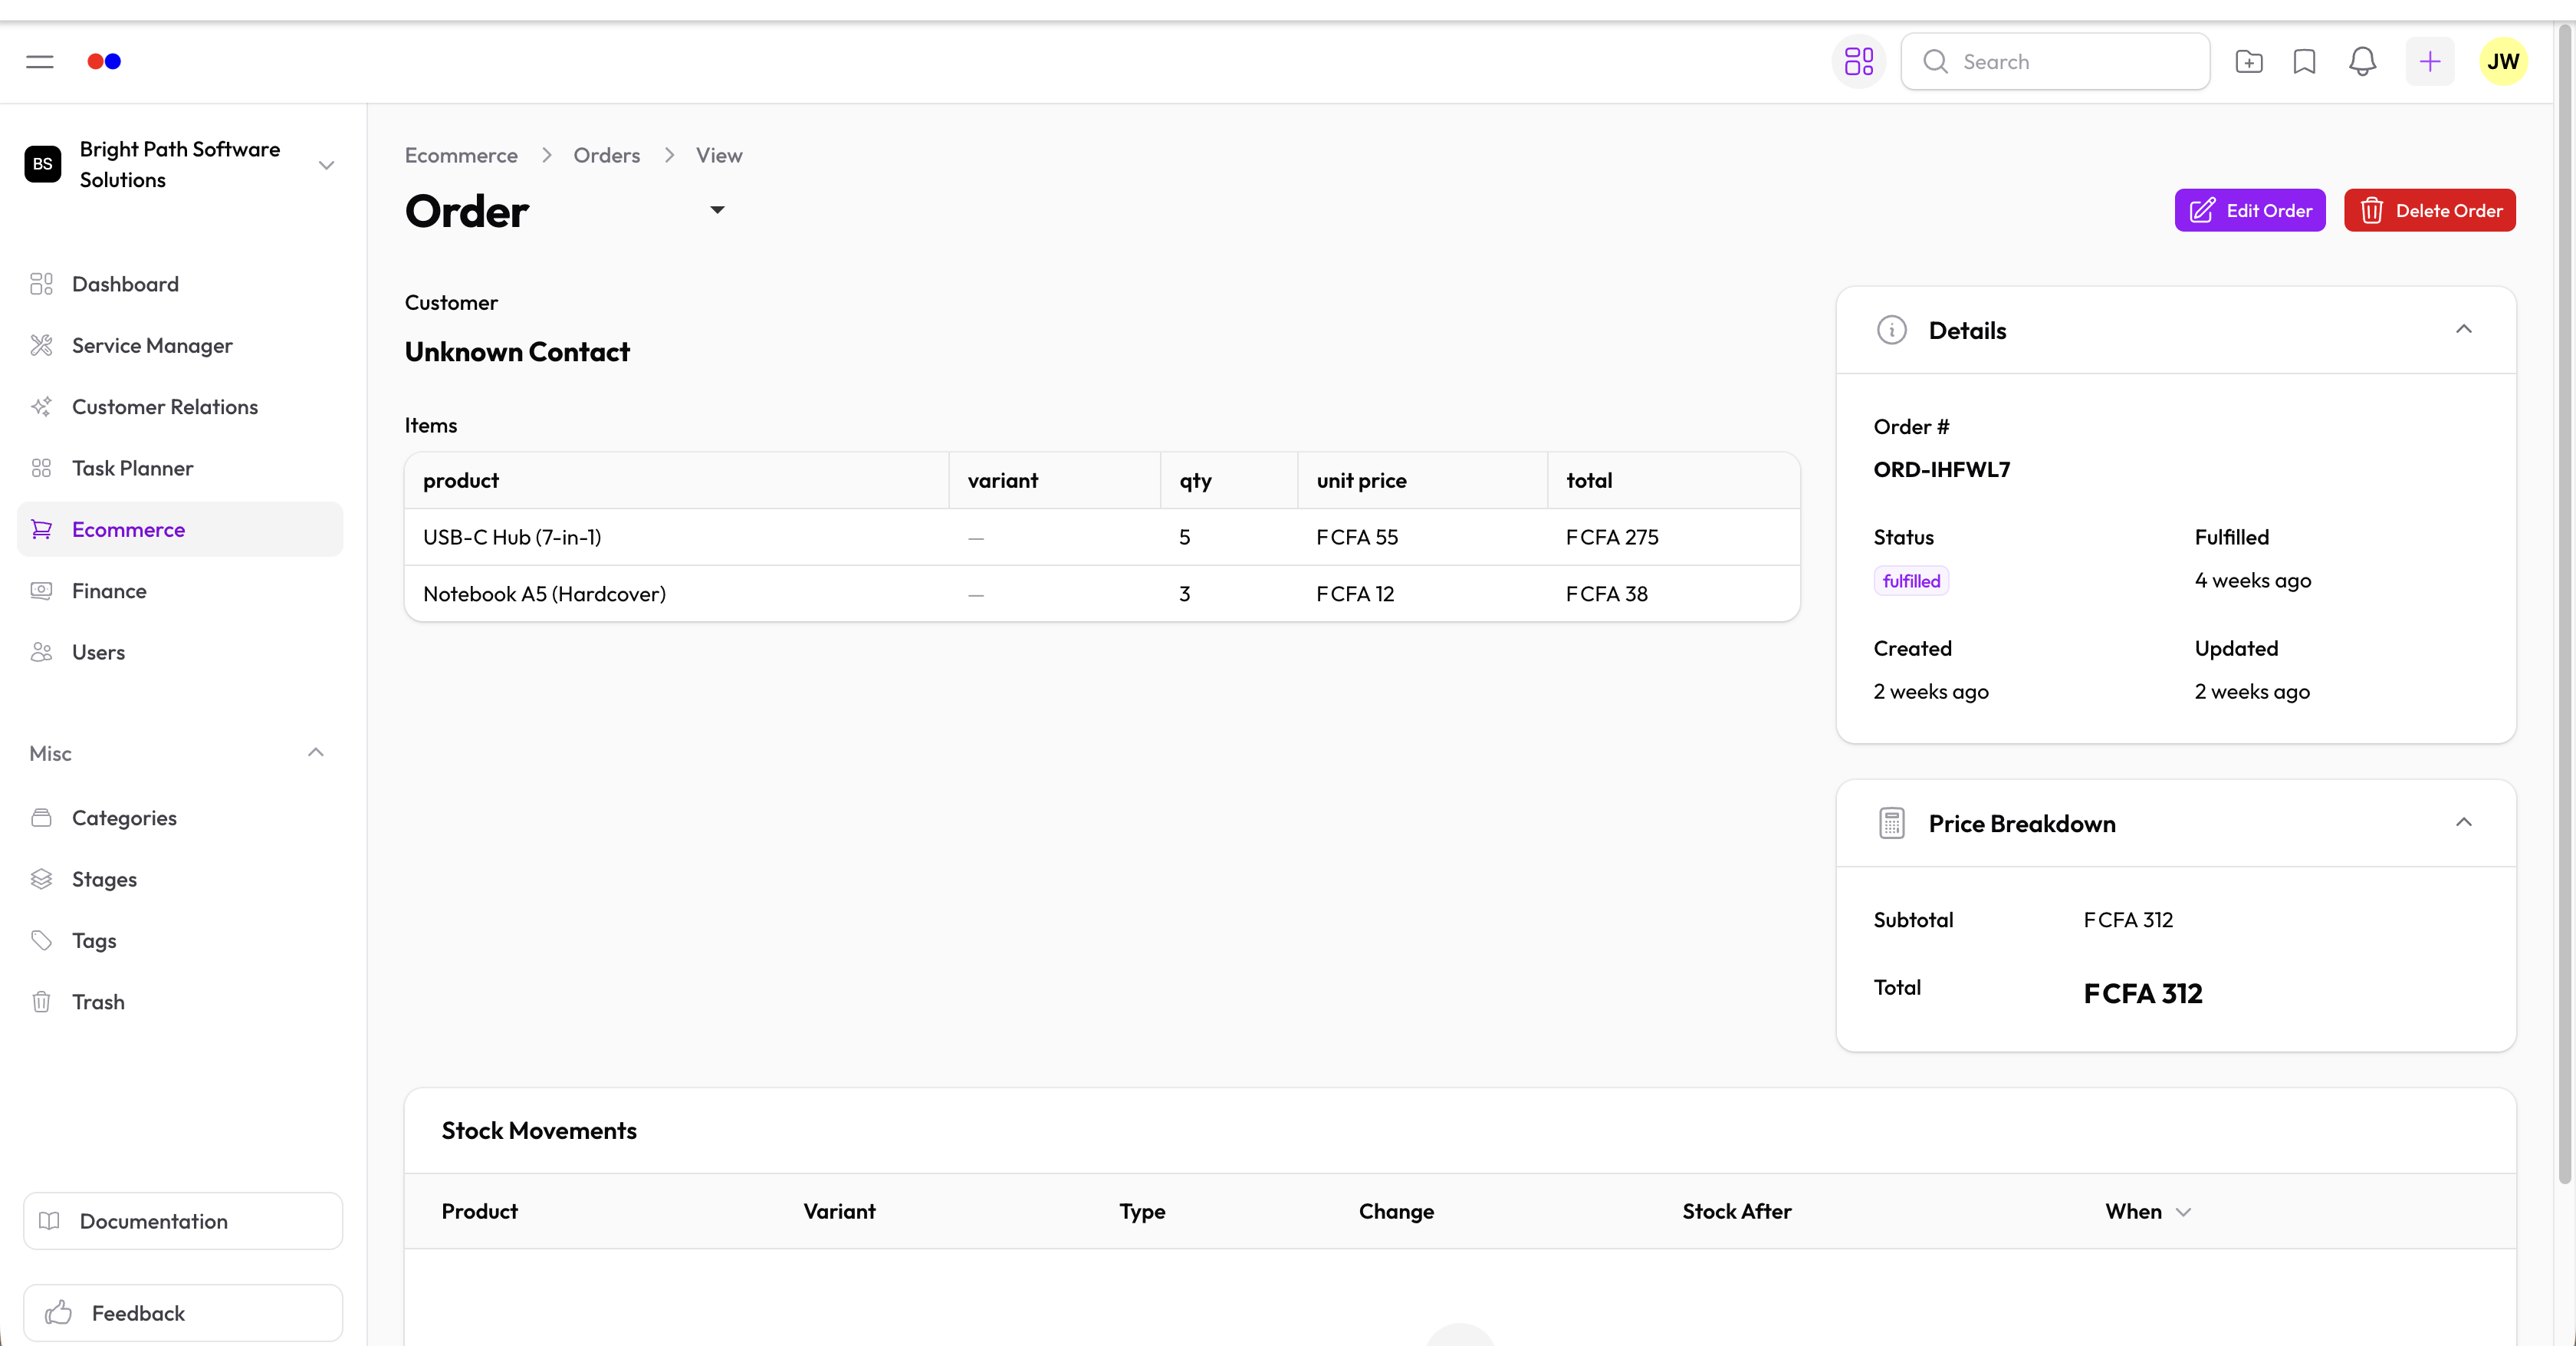The height and width of the screenshot is (1346, 2576).
Task: Open the Order title dropdown arrow
Action: coord(717,210)
